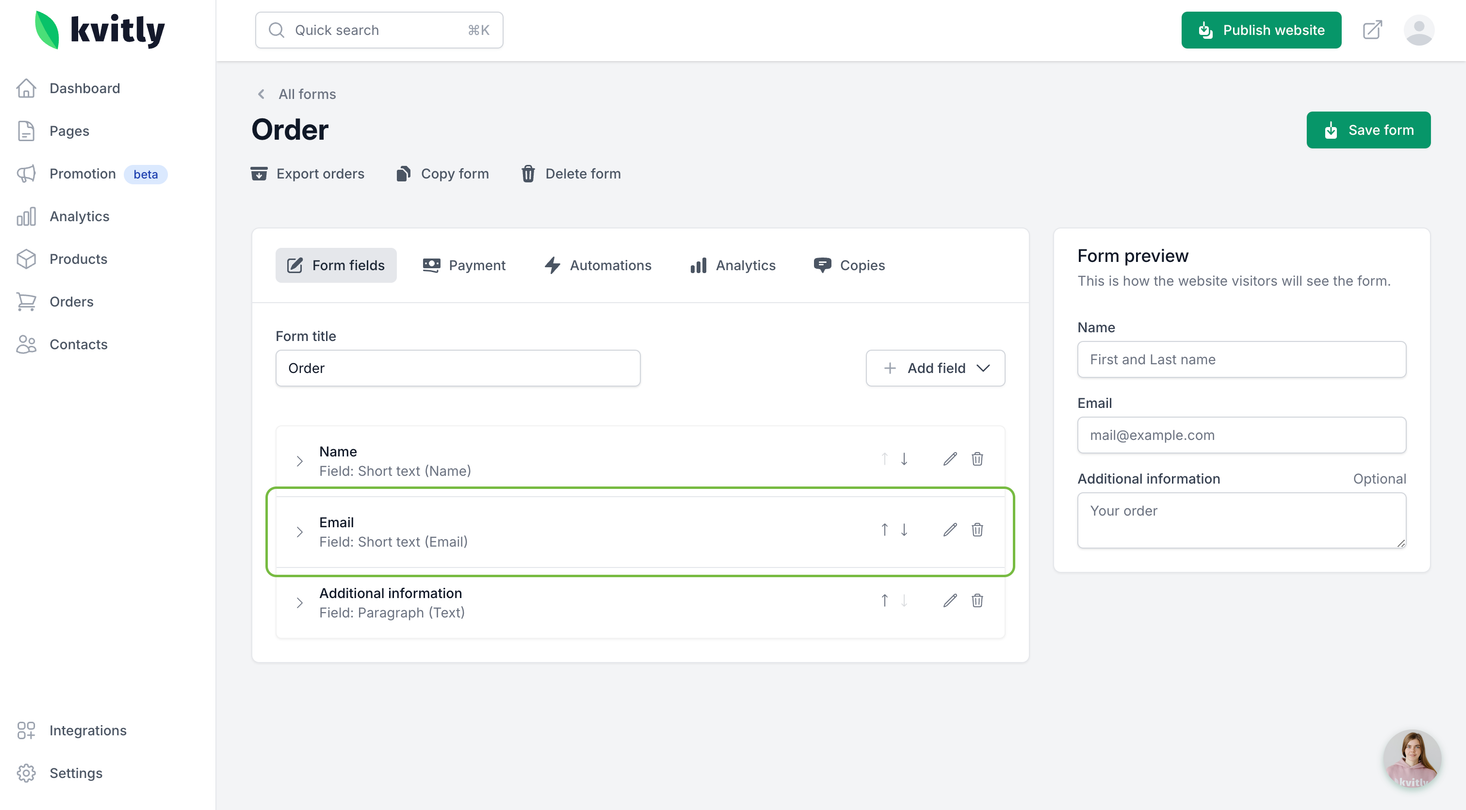Open the Add field dropdown
Screen dimensions: 1466x810
pyautogui.click(x=935, y=368)
